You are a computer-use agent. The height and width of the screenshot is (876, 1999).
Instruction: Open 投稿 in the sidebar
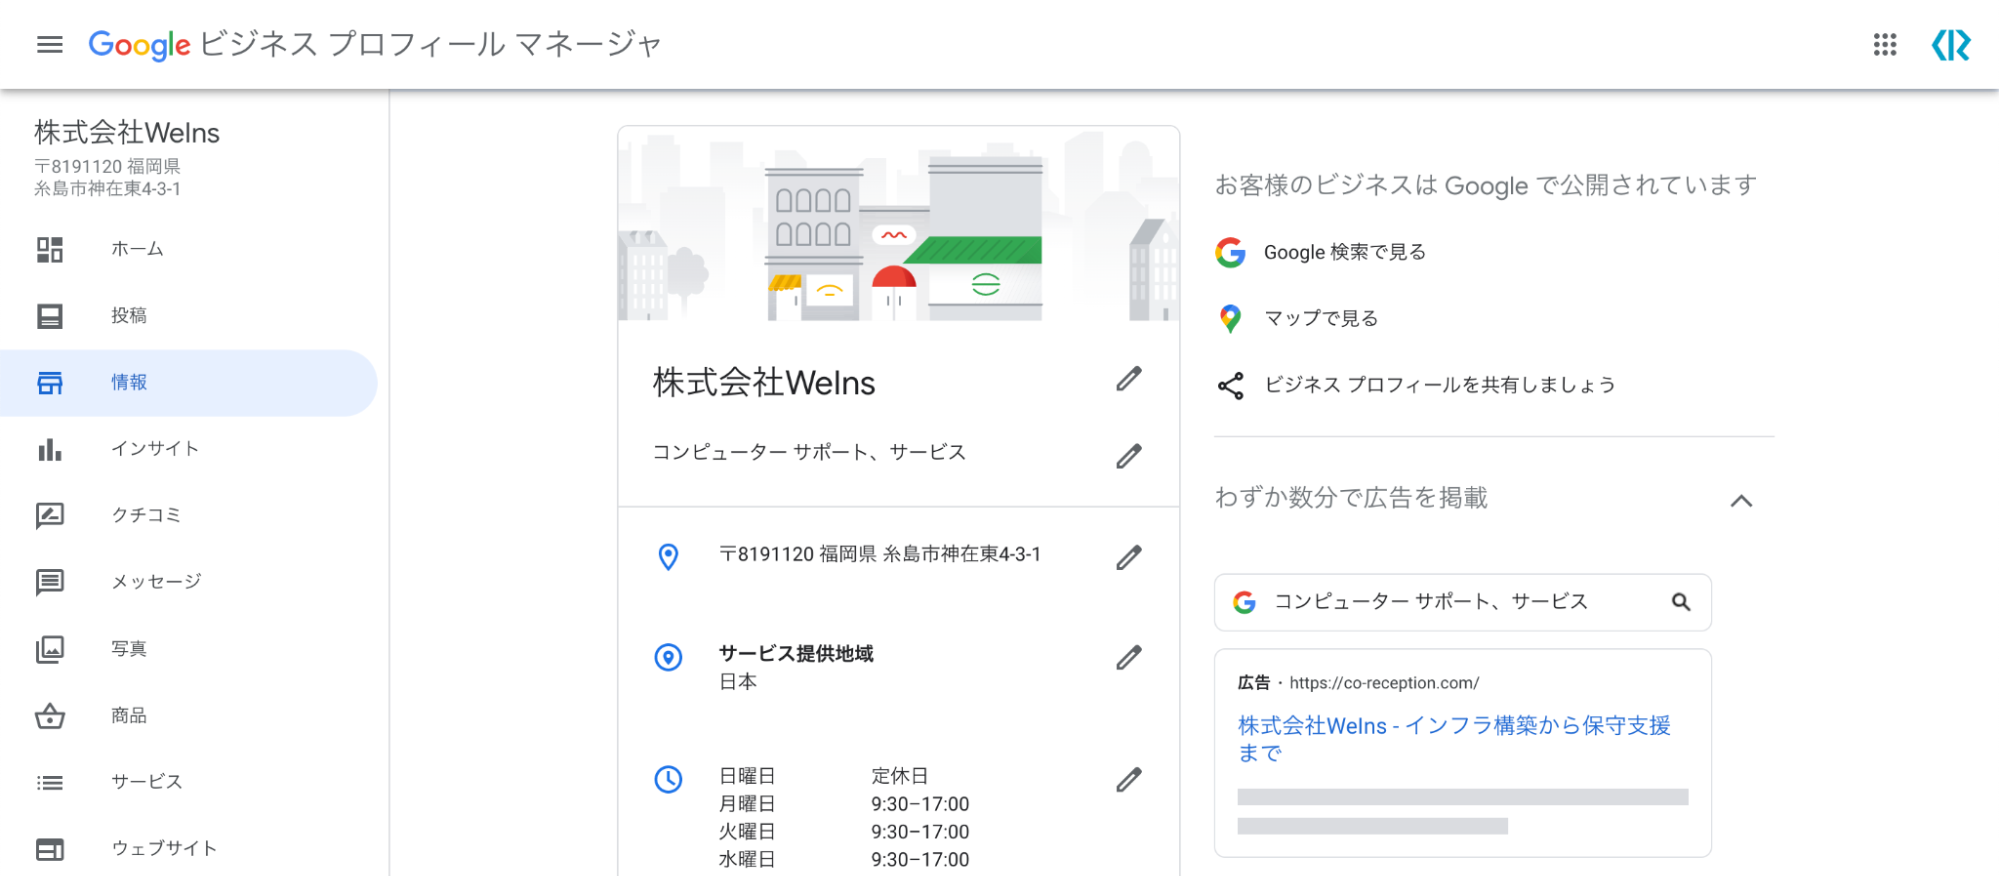pos(129,316)
